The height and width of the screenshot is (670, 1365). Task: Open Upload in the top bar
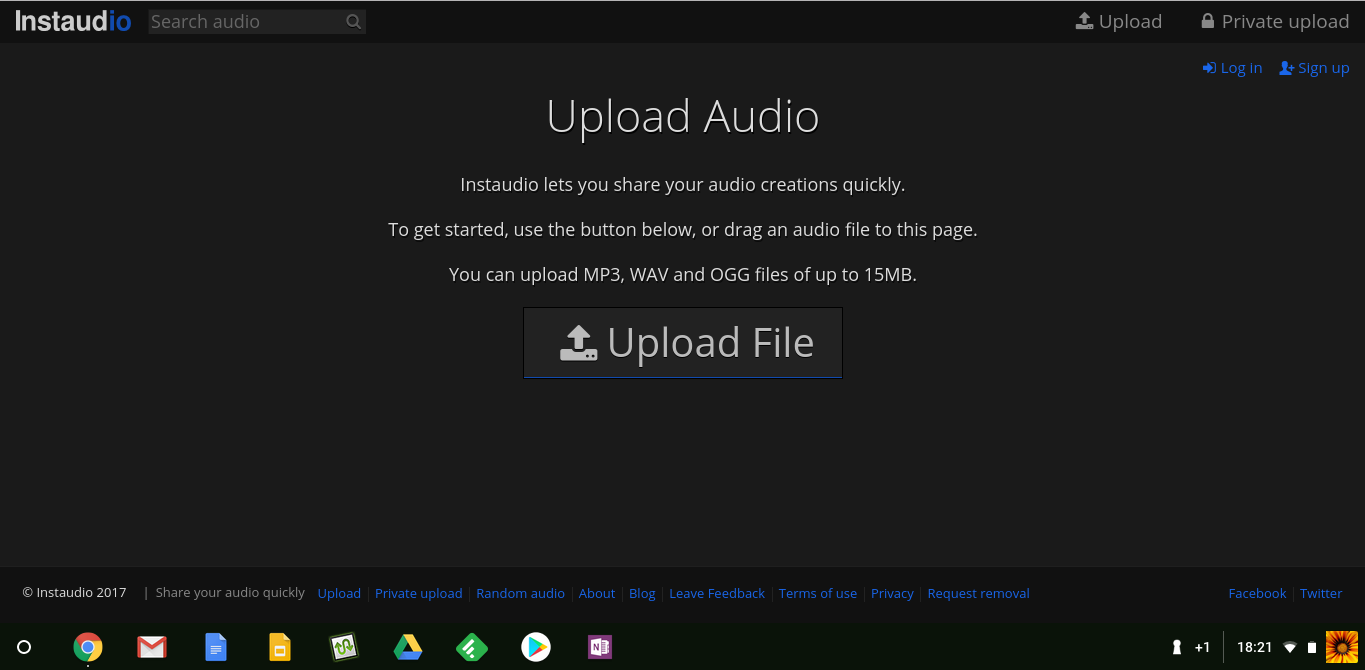pos(1118,21)
